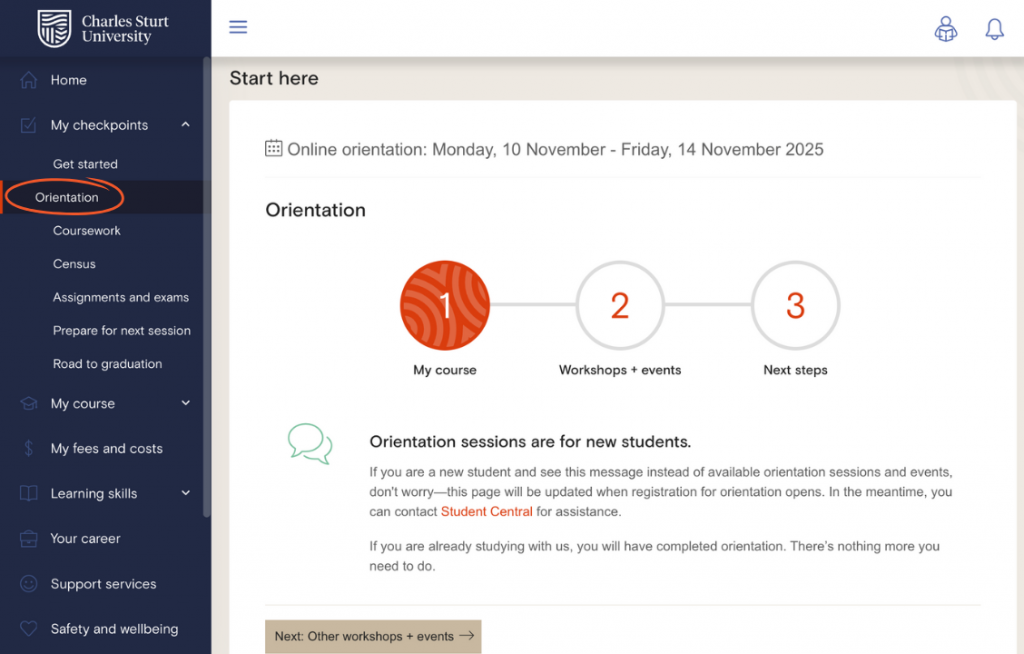The width and height of the screenshot is (1024, 654).
Task: Open the Coursework checkpoint
Action: point(87,231)
